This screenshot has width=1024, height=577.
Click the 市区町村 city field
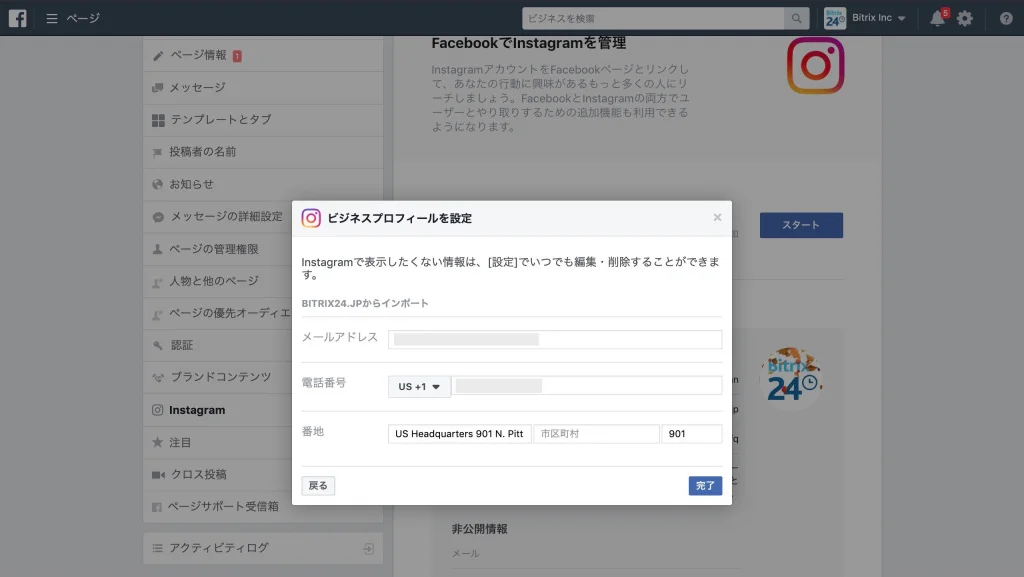(x=595, y=434)
